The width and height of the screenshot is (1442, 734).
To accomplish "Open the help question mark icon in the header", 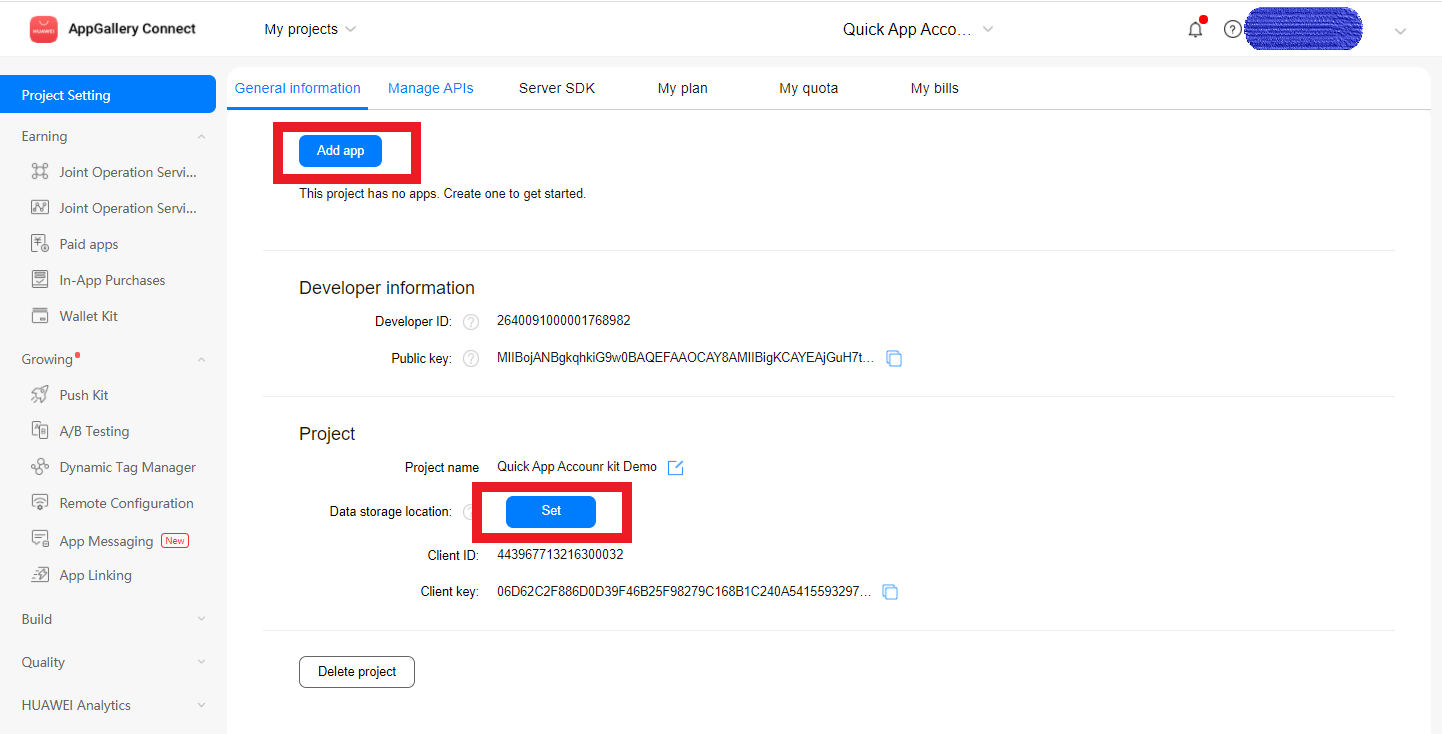I will (1232, 29).
